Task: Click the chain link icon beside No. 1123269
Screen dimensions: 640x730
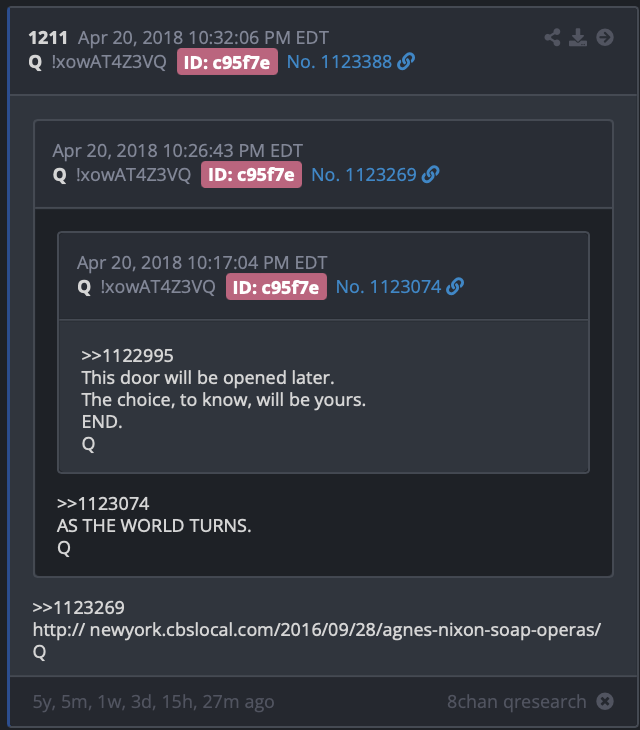Action: pos(430,174)
